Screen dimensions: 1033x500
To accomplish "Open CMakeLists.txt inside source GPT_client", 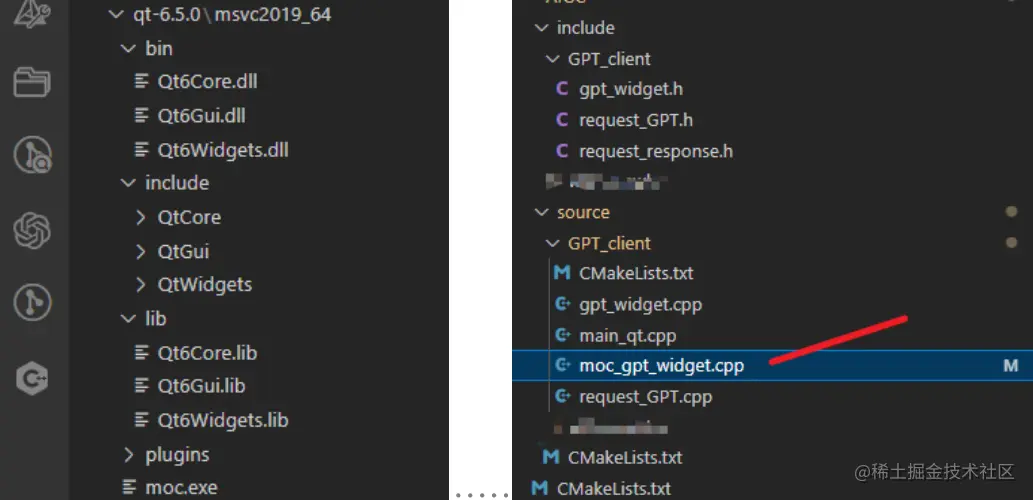I will click(636, 273).
